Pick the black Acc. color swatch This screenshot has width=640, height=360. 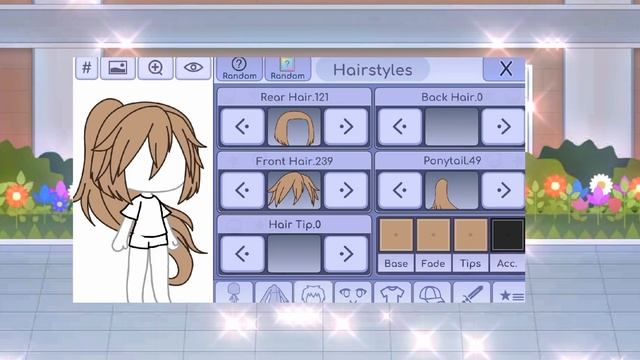pos(508,235)
